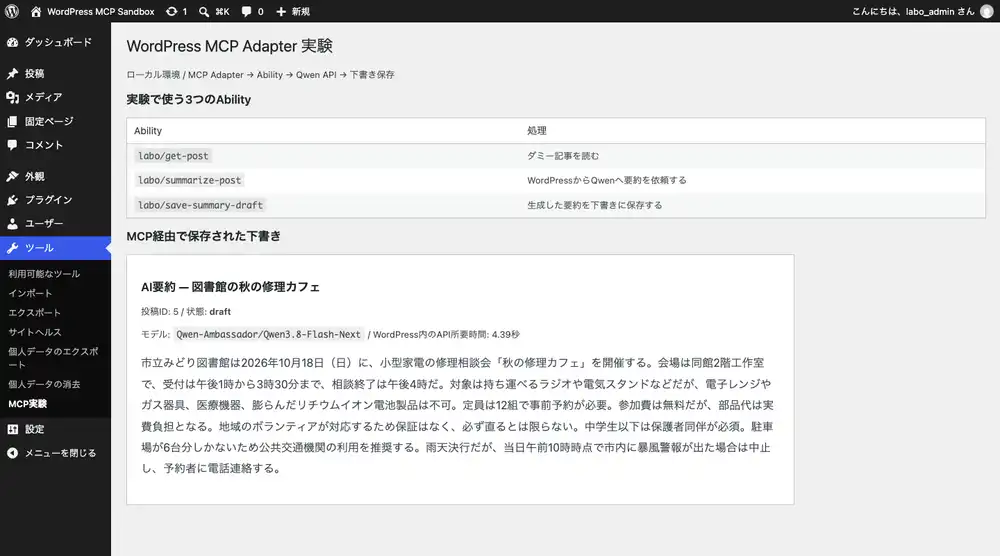The height and width of the screenshot is (556, 1000).
Task: Click the 投稿 pin icon
Action: tap(12, 73)
